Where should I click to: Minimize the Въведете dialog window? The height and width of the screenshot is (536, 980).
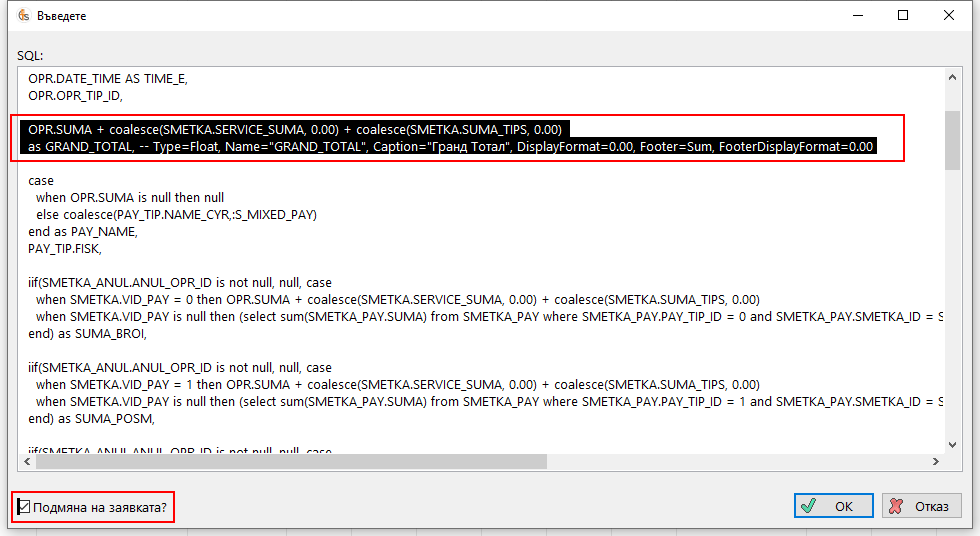[x=855, y=16]
